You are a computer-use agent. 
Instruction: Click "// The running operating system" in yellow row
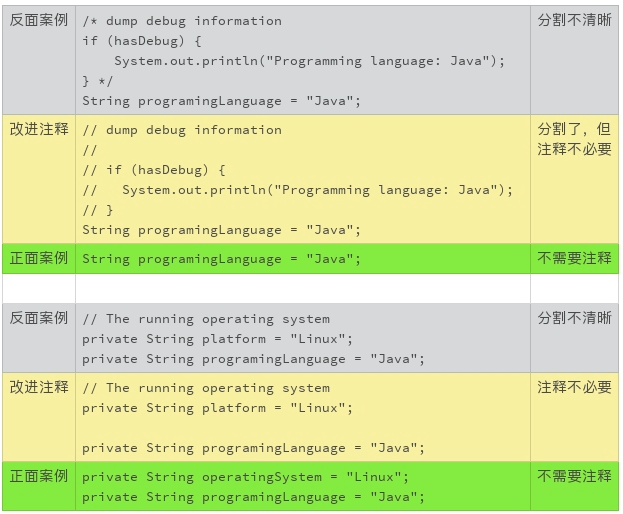(x=206, y=388)
